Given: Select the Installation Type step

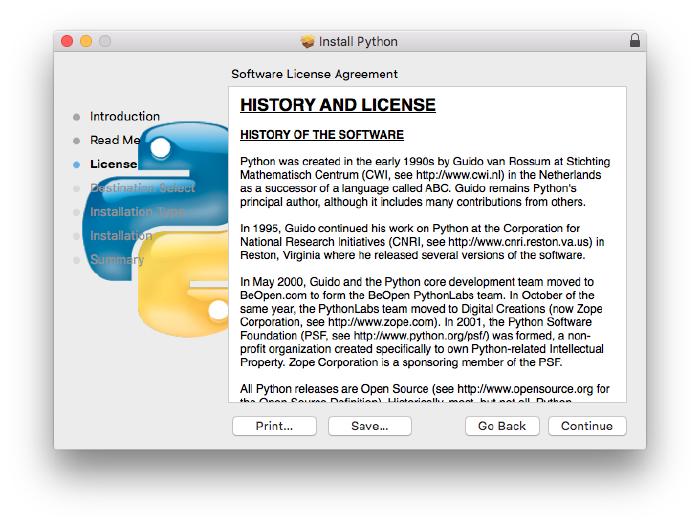Looking at the screenshot, I should [138, 212].
